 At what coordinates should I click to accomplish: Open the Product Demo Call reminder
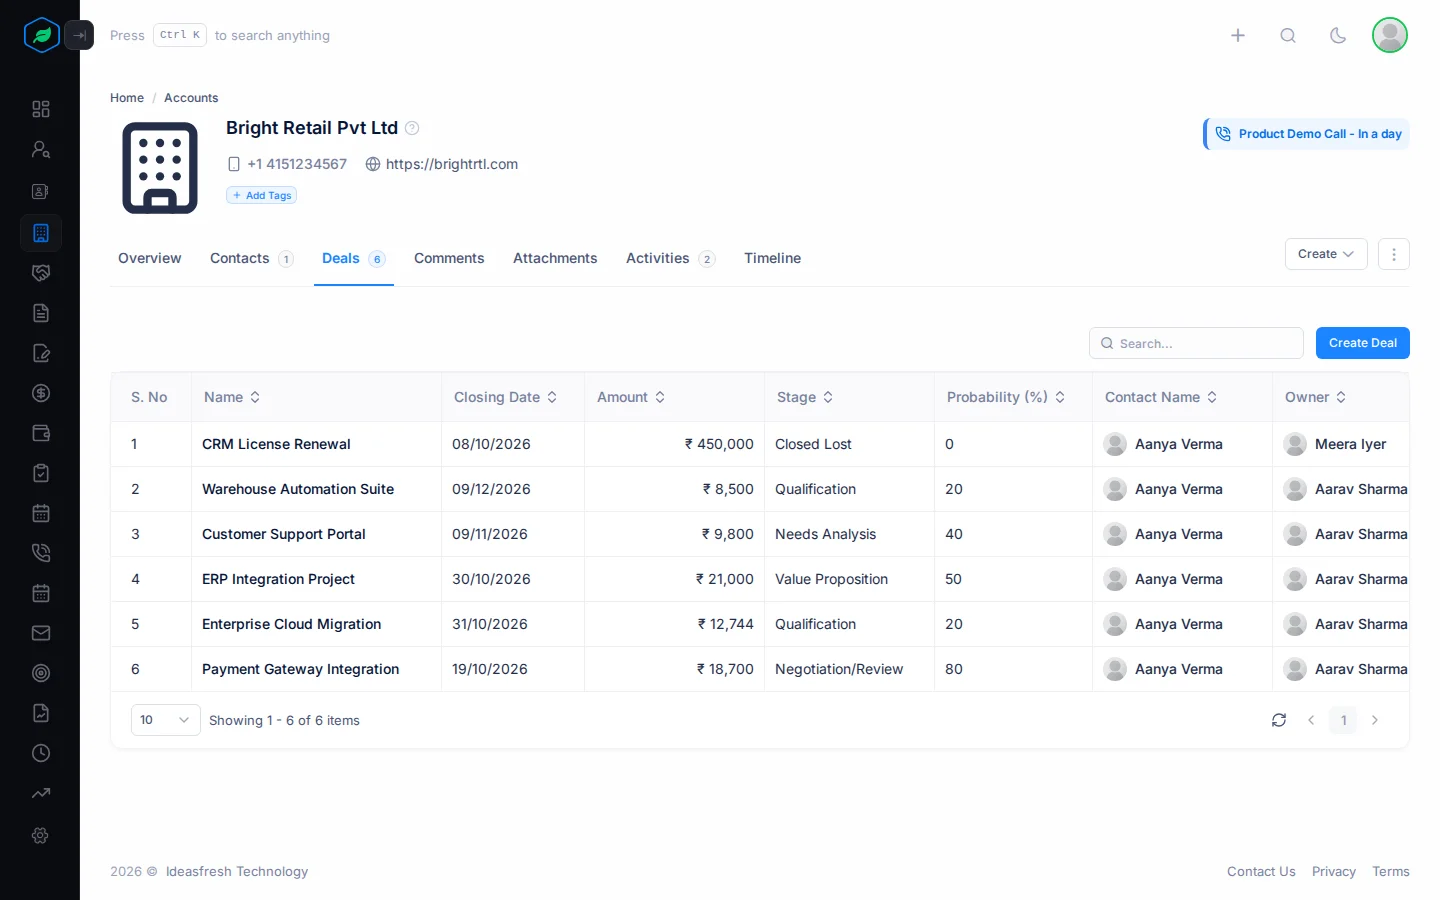pos(1307,134)
